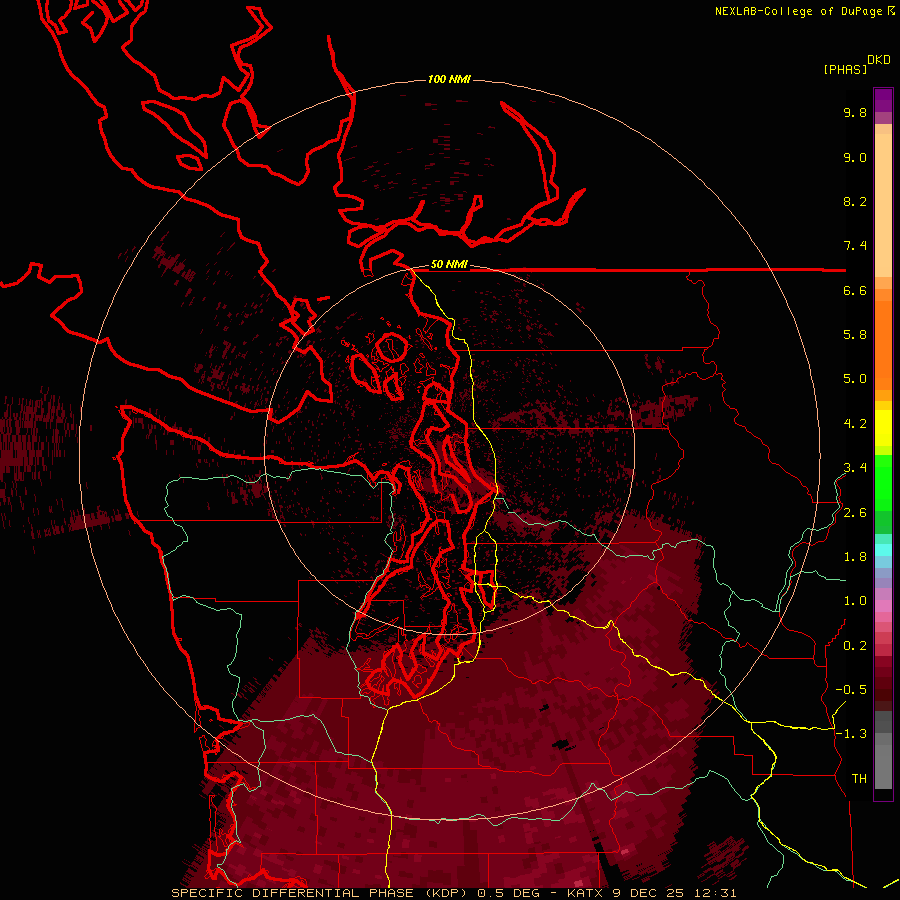Select the 2.6 scale value

[855, 513]
